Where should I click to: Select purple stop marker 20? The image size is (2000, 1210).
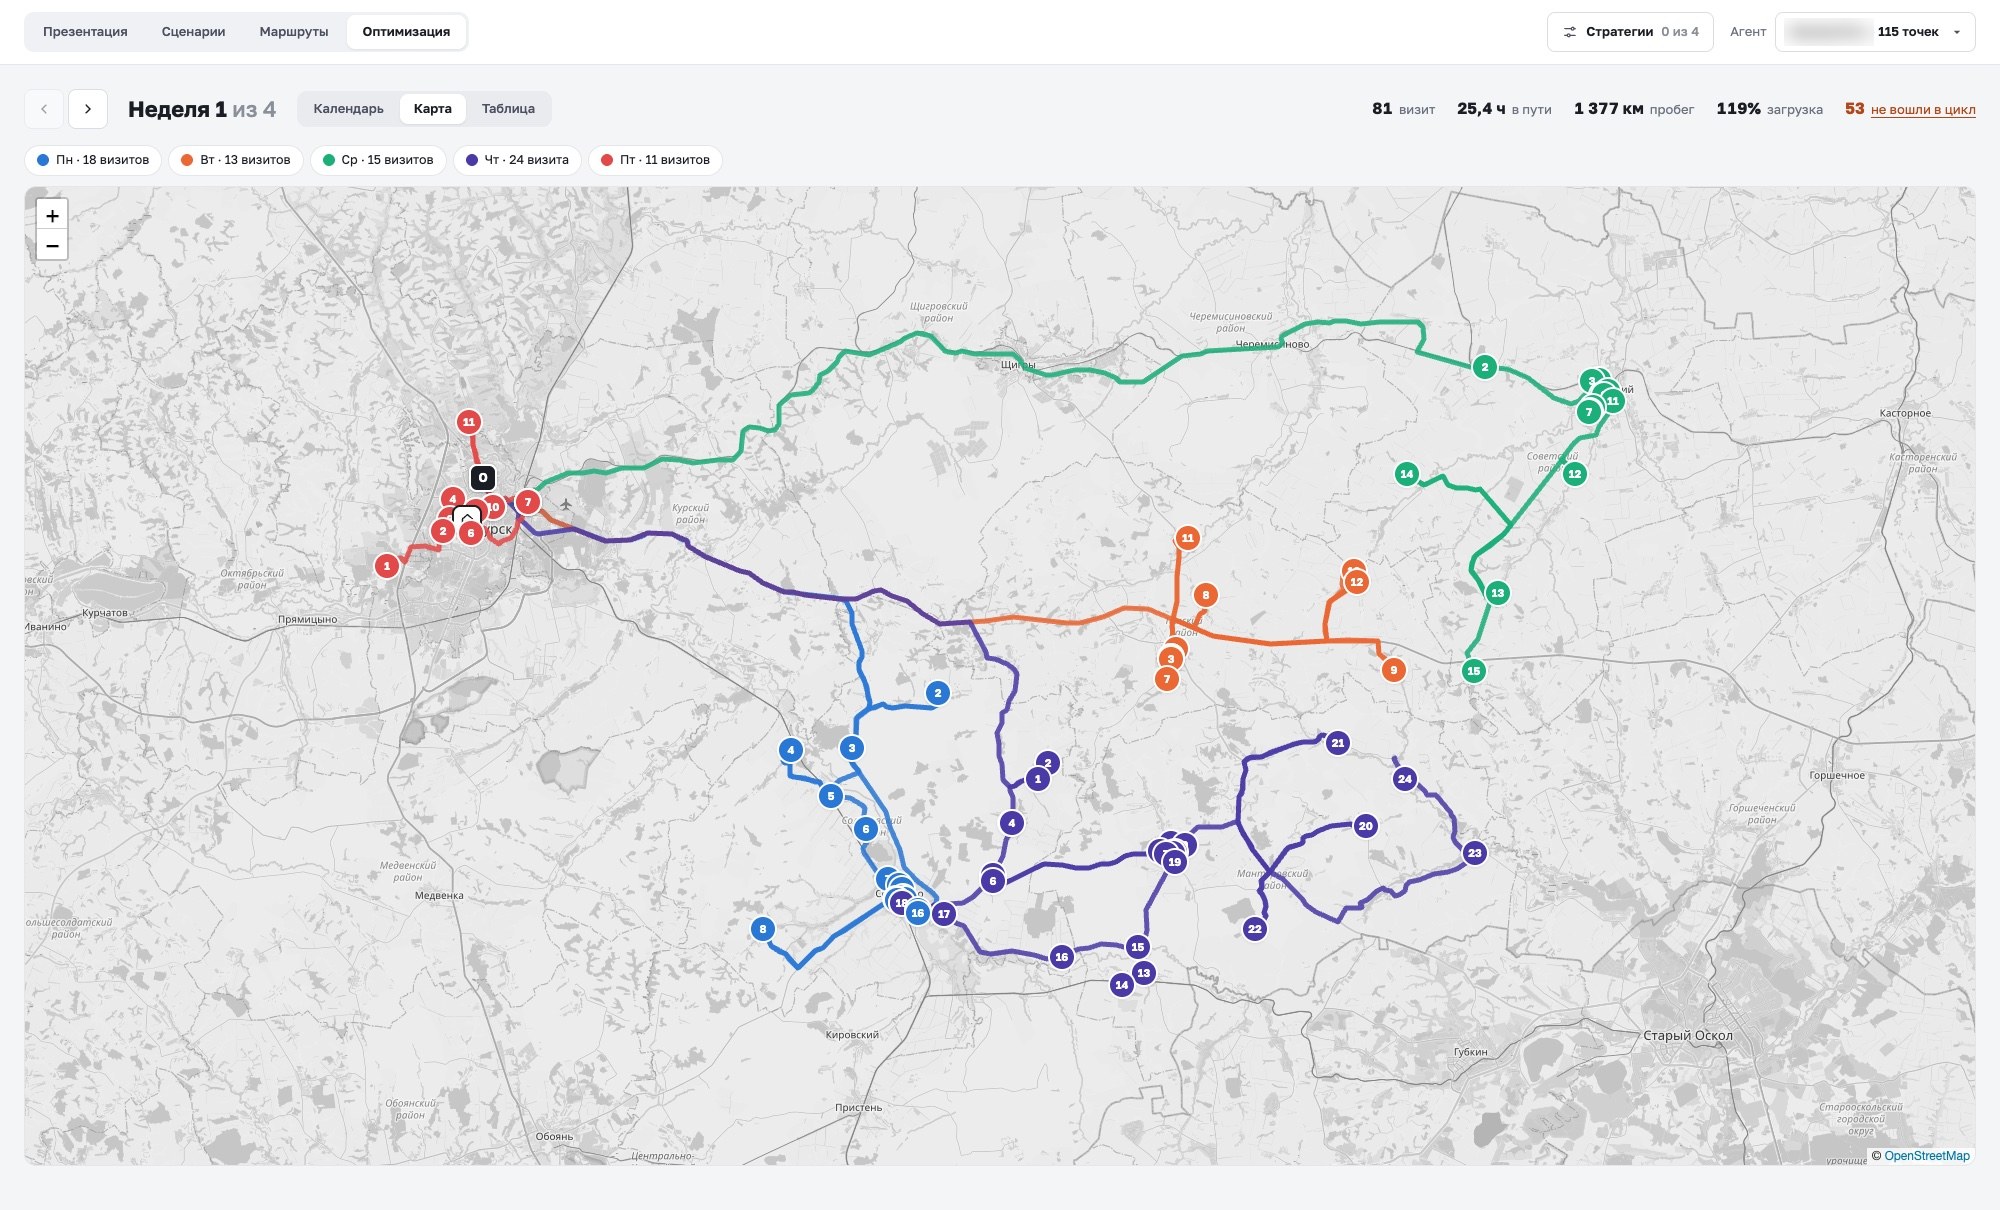tap(1366, 826)
